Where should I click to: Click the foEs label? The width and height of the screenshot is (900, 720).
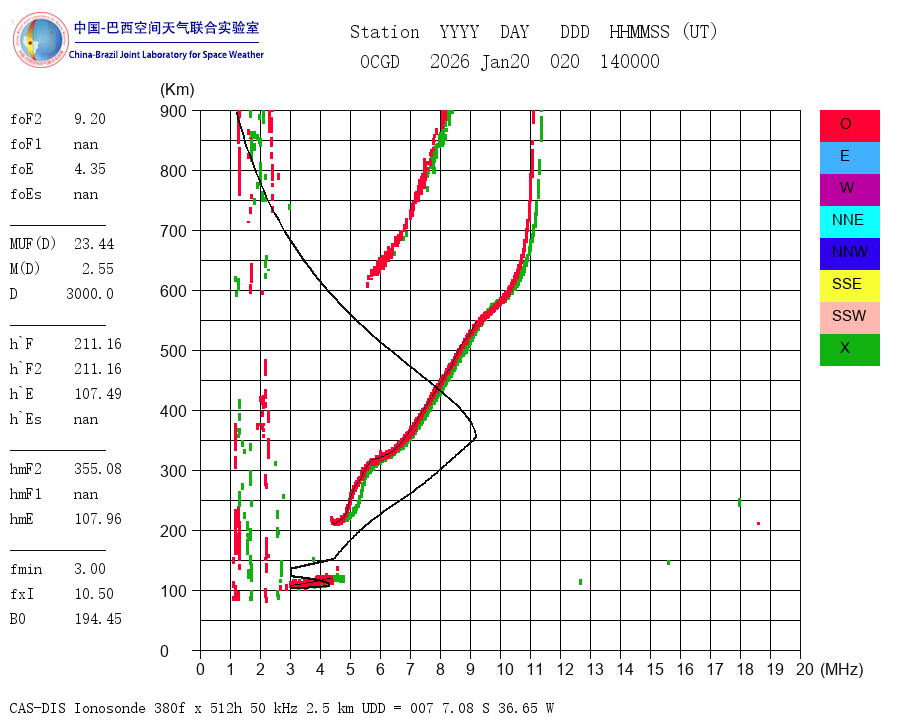coord(26,194)
